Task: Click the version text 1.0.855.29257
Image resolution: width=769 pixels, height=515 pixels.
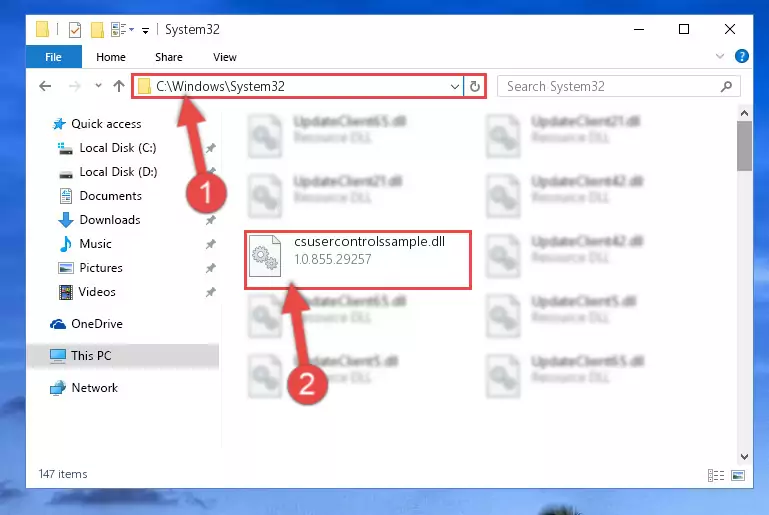Action: (x=333, y=259)
